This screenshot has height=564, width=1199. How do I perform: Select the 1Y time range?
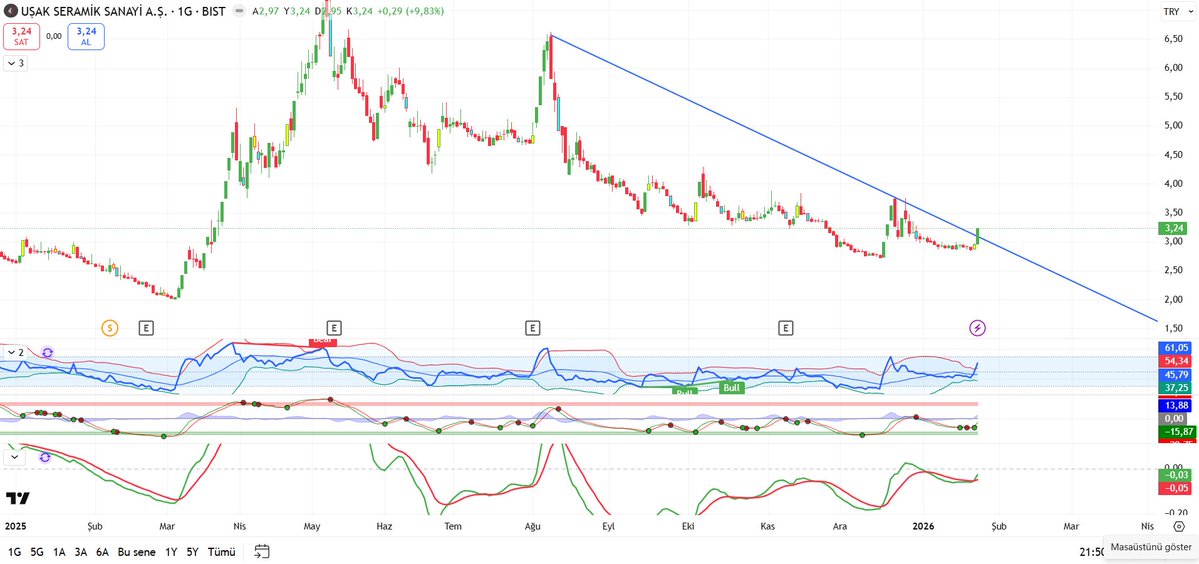point(171,552)
